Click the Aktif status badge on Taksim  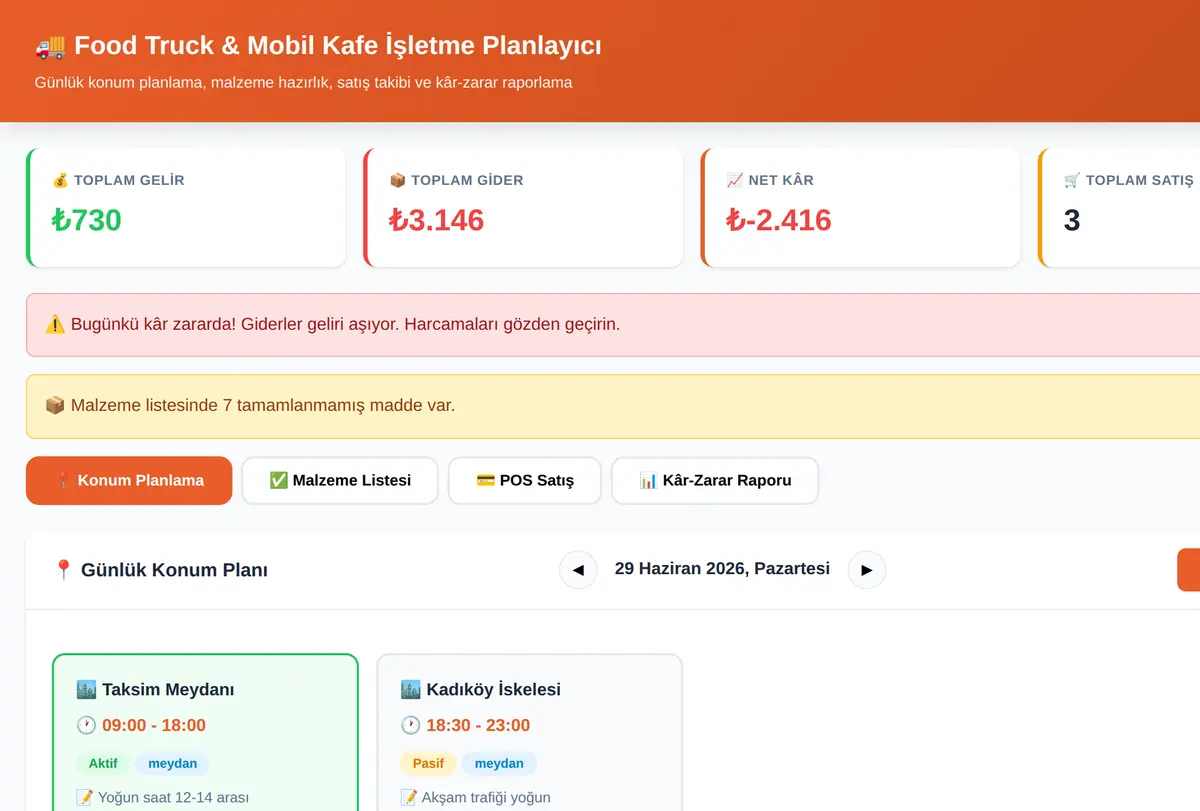(103, 763)
